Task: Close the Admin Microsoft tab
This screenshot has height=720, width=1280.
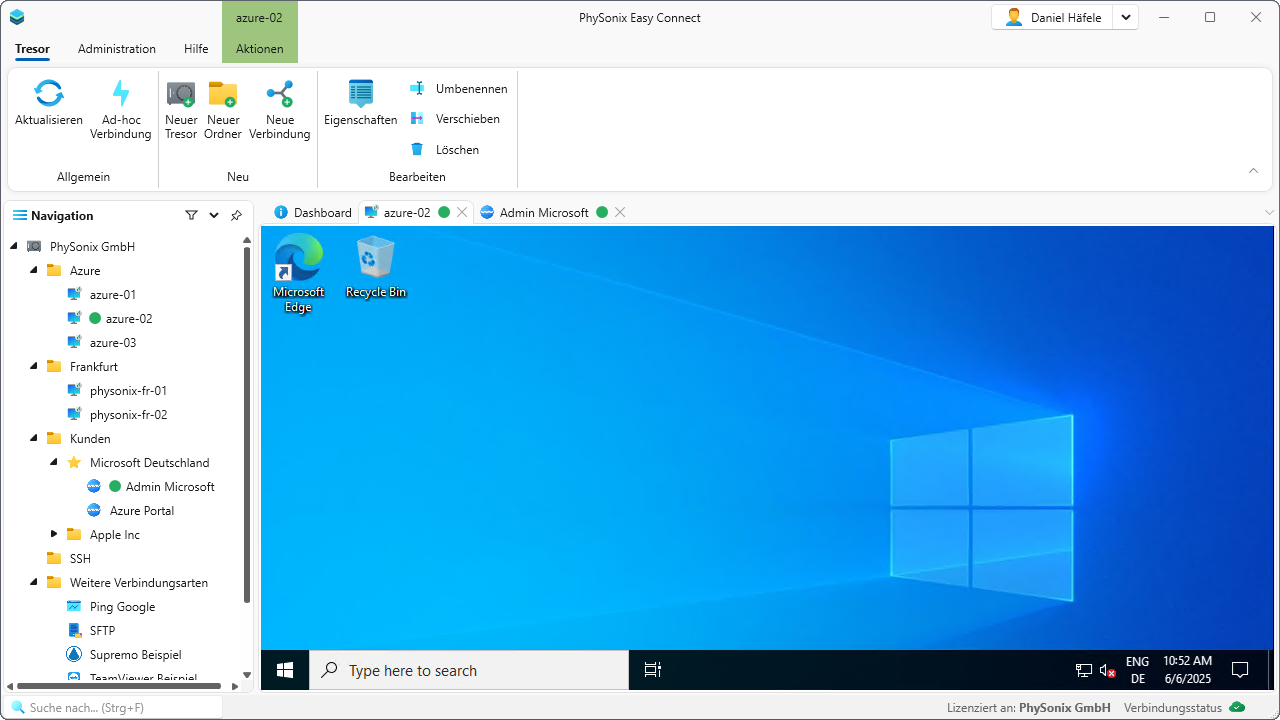Action: (620, 212)
